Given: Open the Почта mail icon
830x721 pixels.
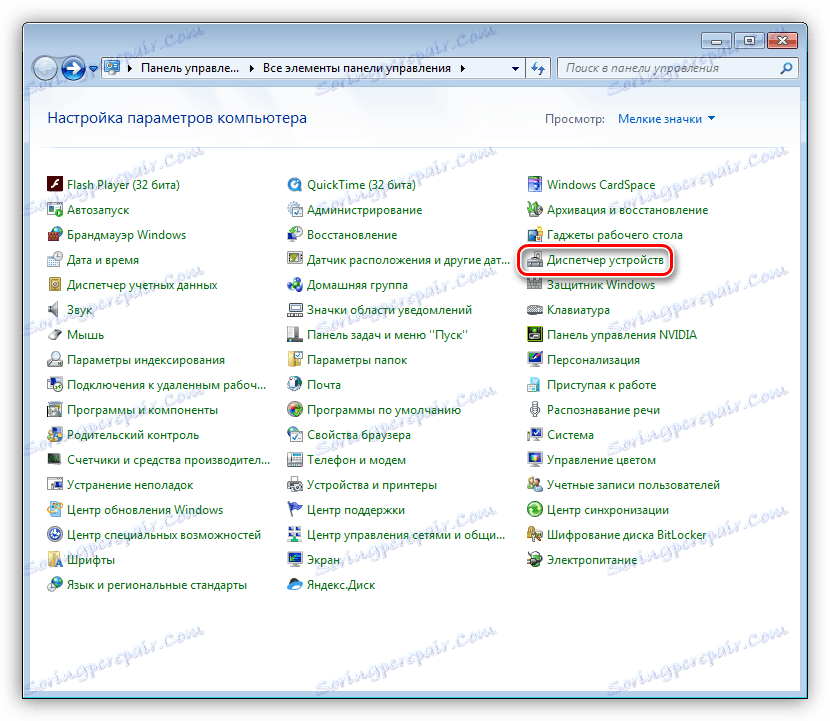Looking at the screenshot, I should [x=295, y=384].
